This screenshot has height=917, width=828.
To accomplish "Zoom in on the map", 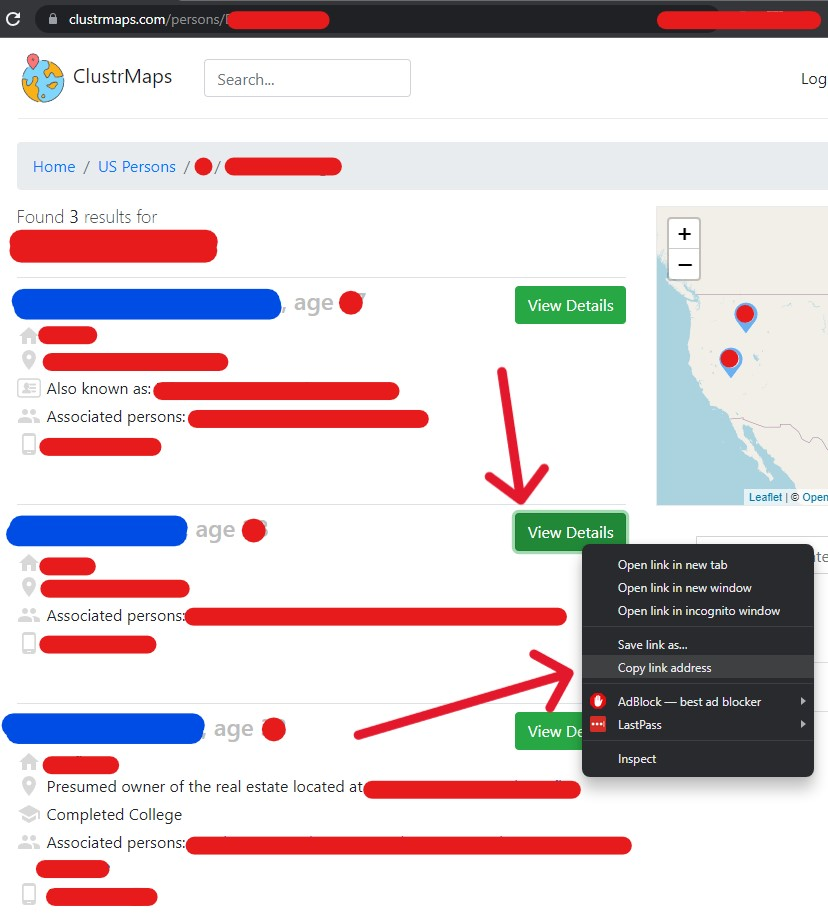I will click(684, 234).
